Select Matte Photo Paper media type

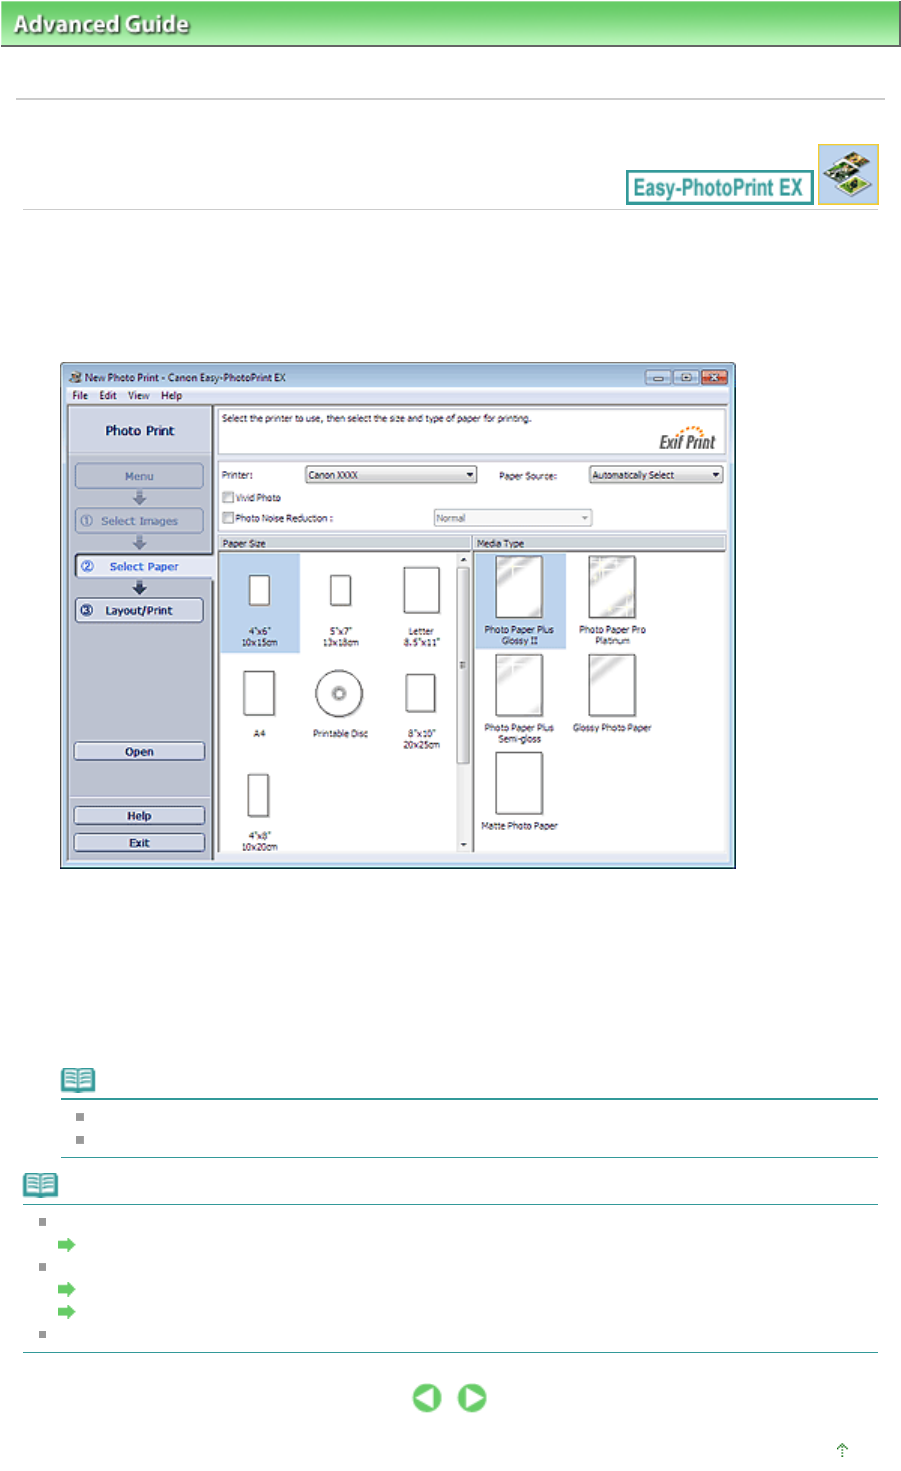point(519,784)
